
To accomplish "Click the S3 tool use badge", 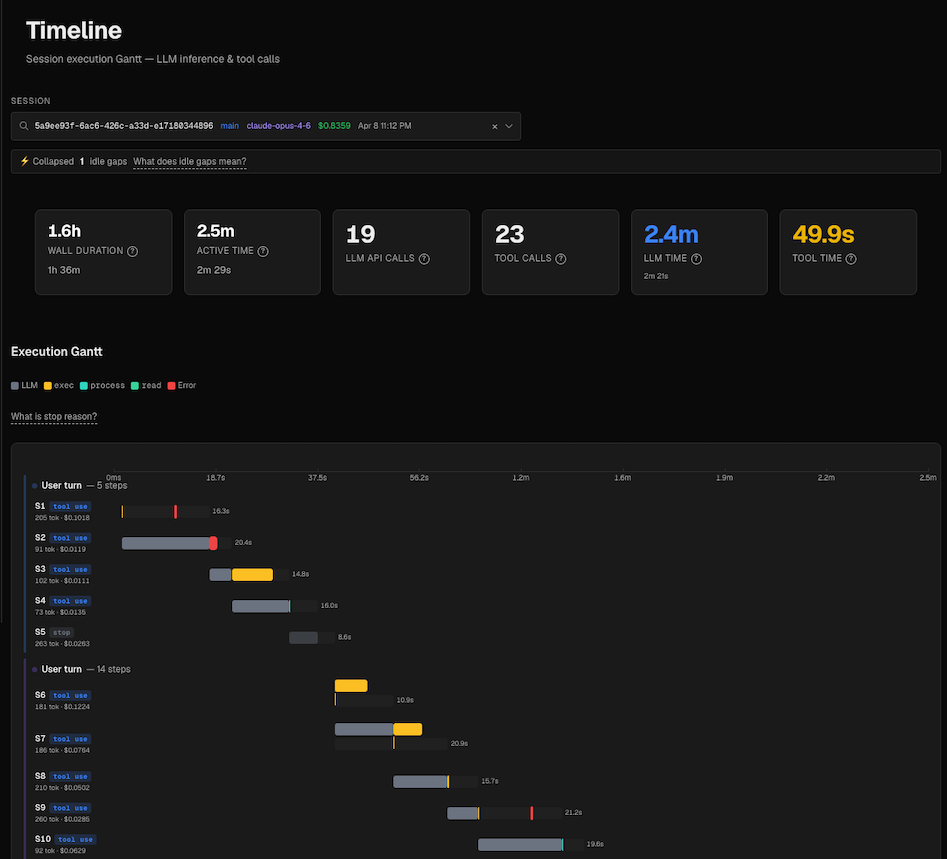I will coord(70,570).
